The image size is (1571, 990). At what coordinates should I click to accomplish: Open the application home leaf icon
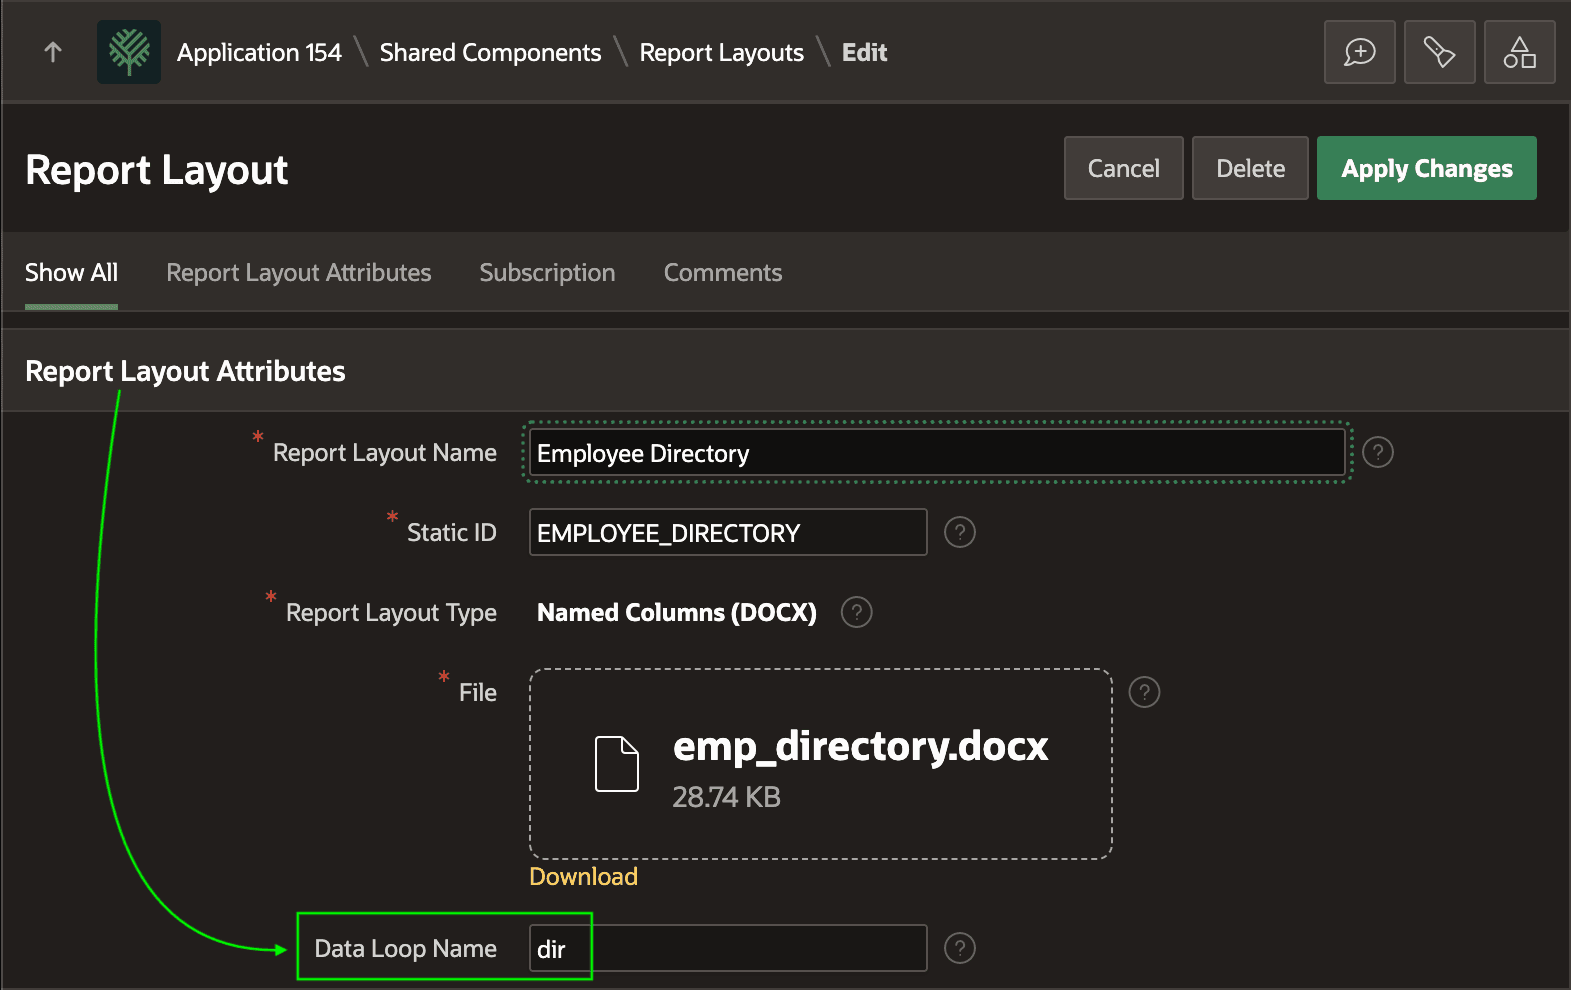tap(129, 52)
